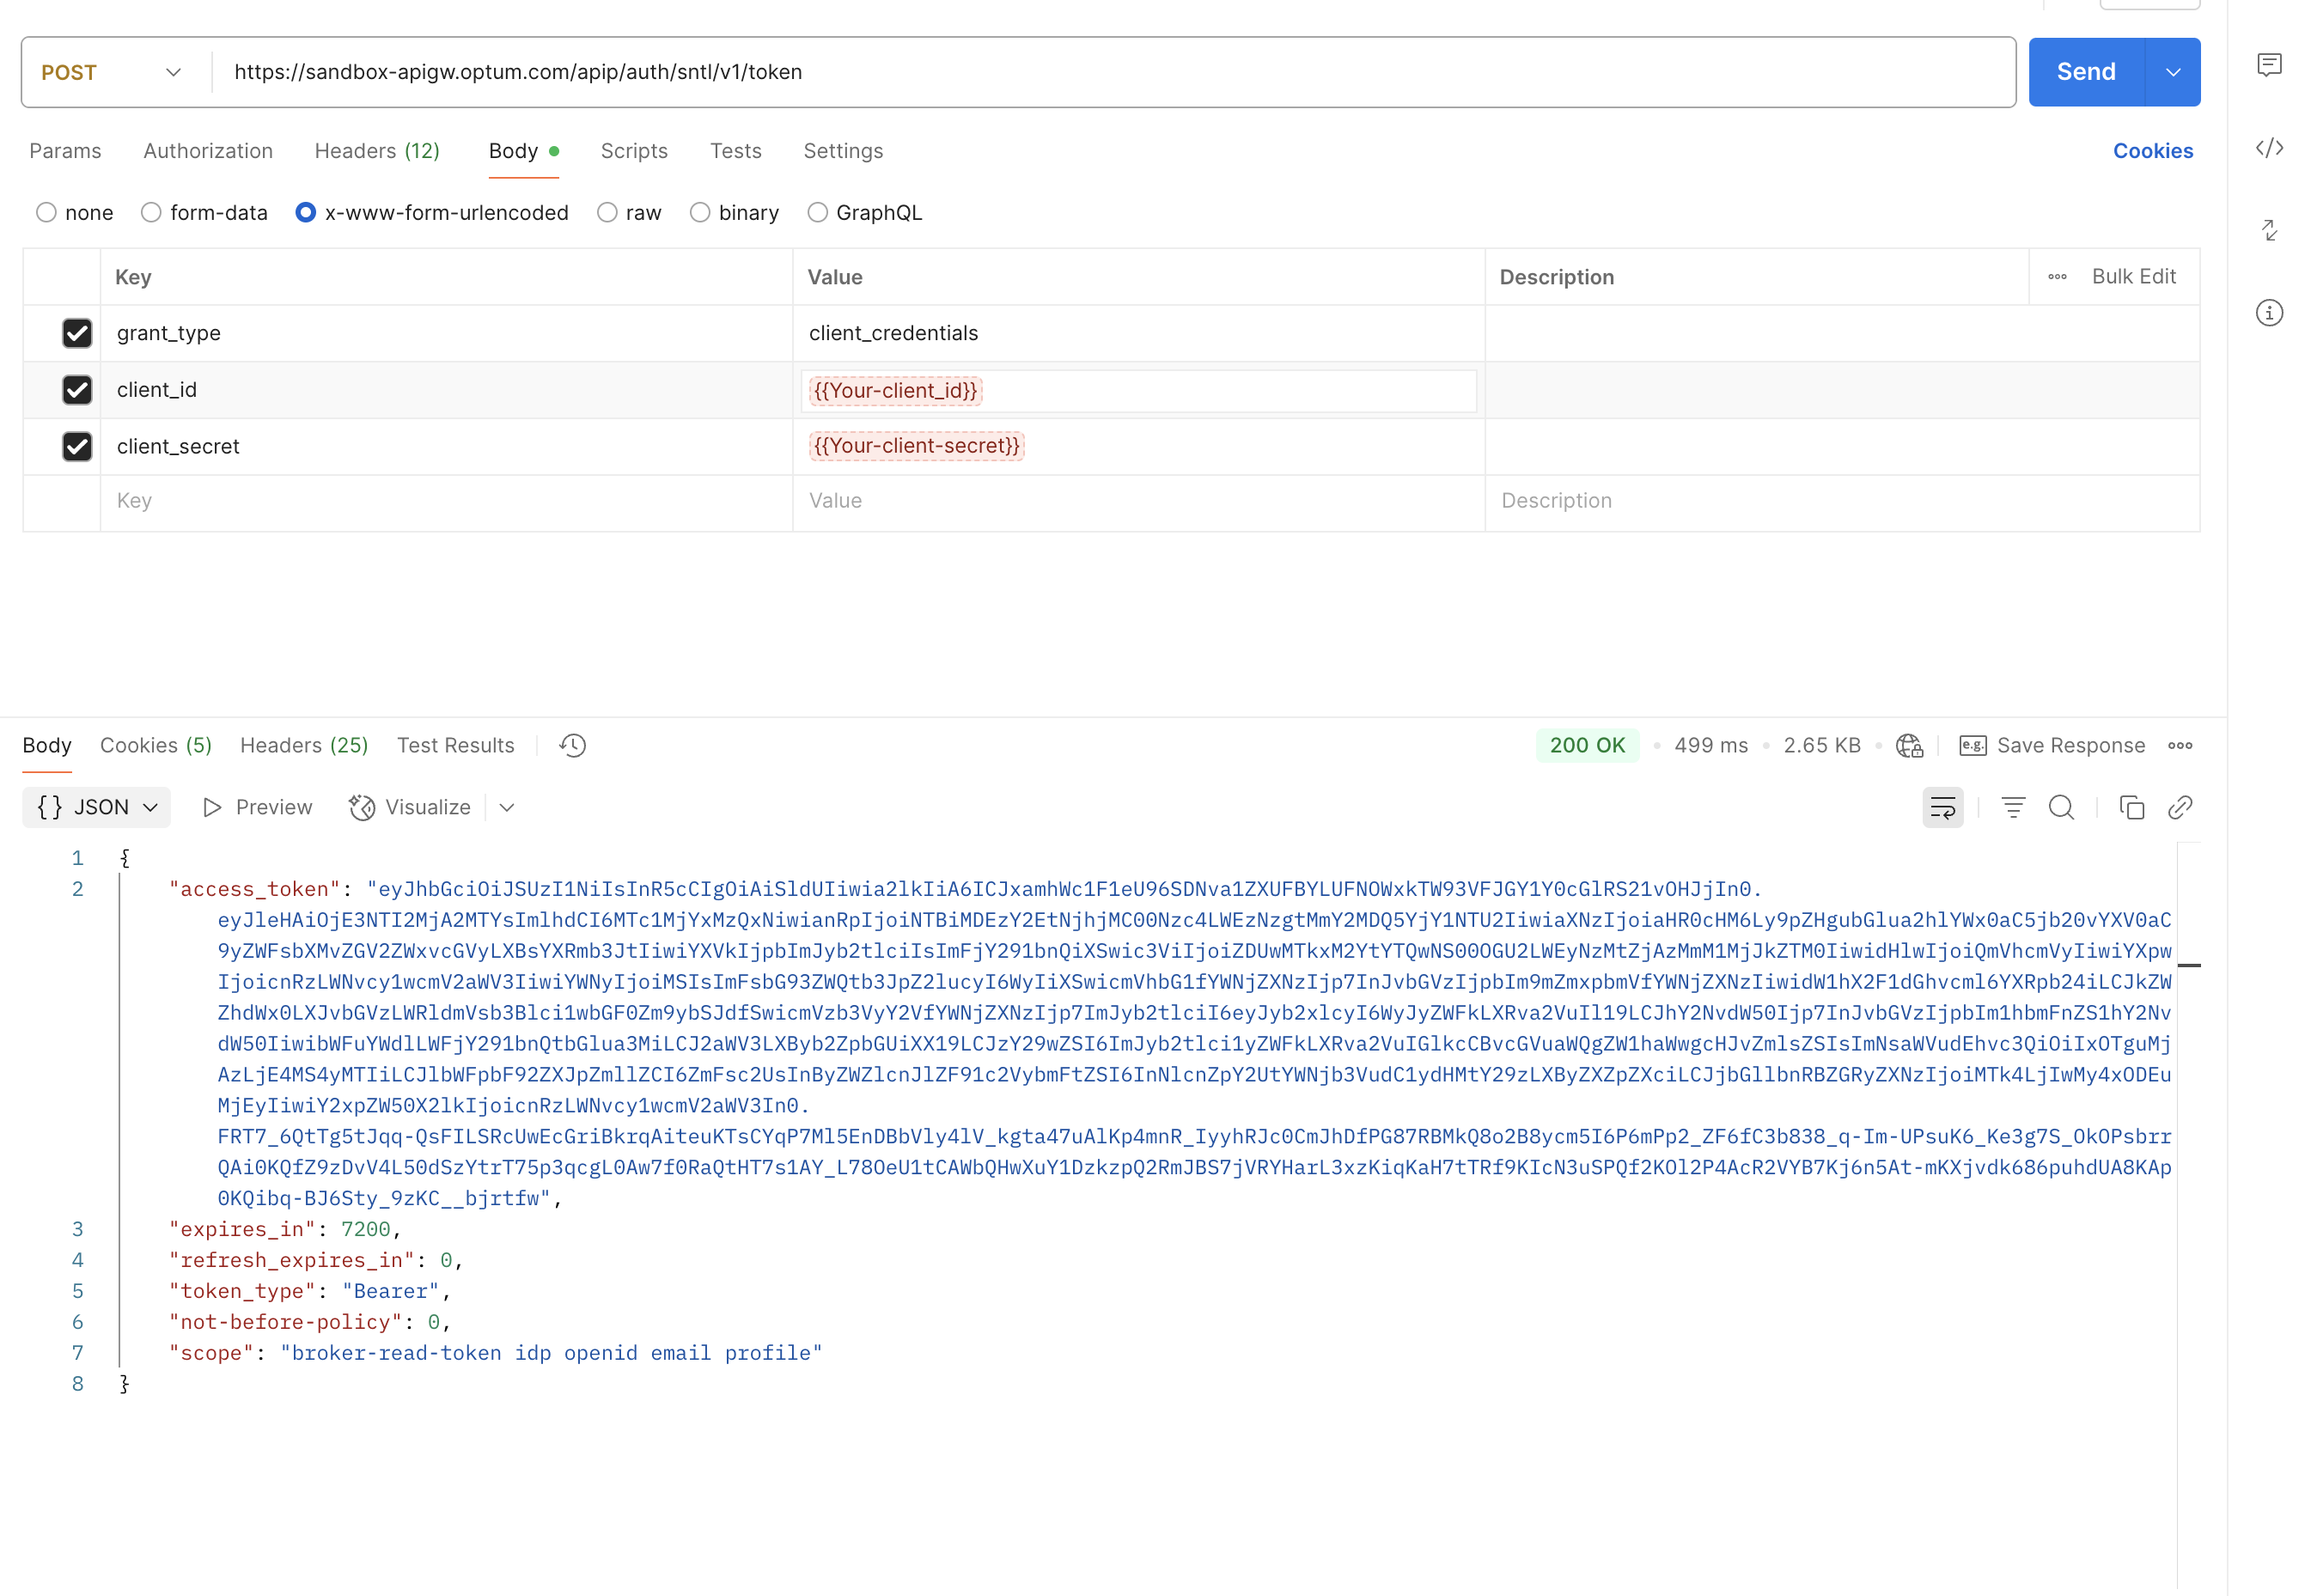Viewport: 2311px width, 1596px height.
Task: Click the request URL input field
Action: point(1113,72)
